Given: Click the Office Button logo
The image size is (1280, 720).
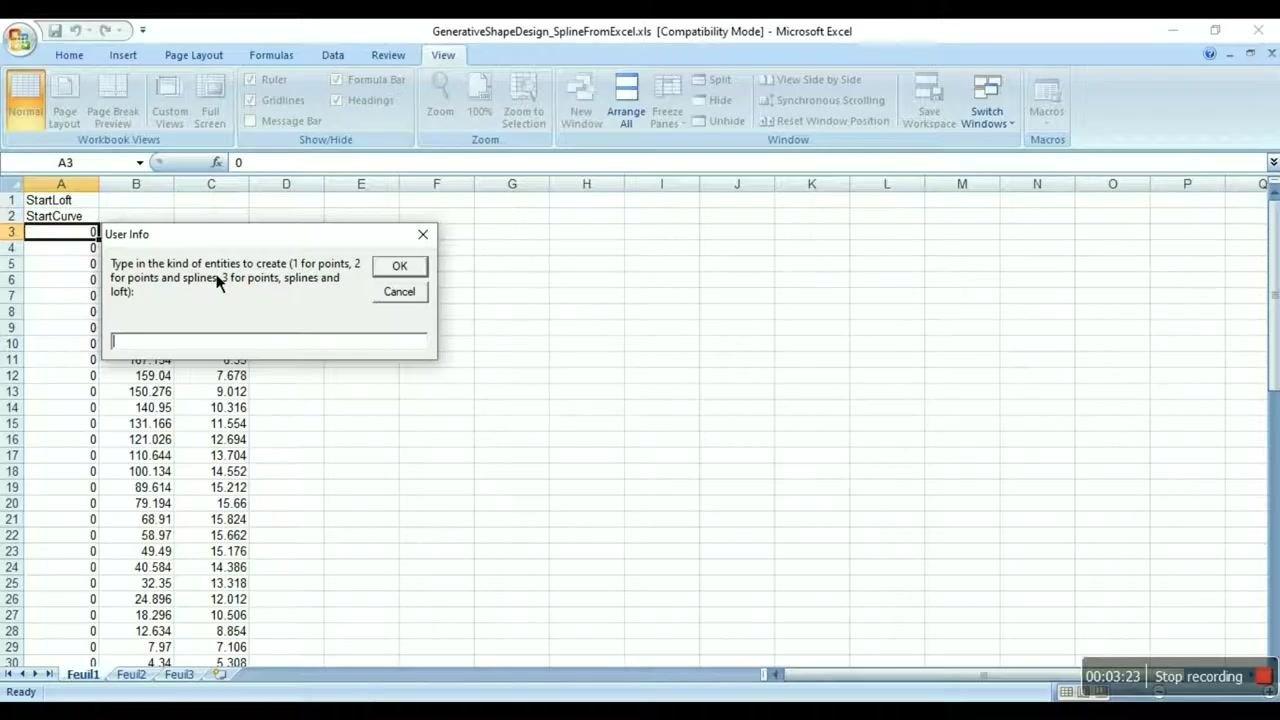Looking at the screenshot, I should tap(19, 39).
